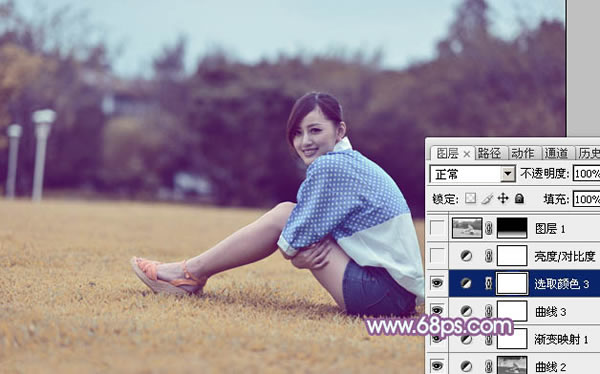This screenshot has height=374, width=600.
Task: Select the layer named 曲线 3
Action: point(551,312)
